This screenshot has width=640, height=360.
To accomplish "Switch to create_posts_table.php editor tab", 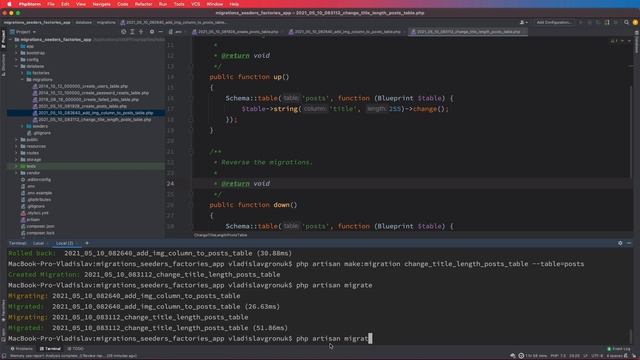I will click(238, 32).
